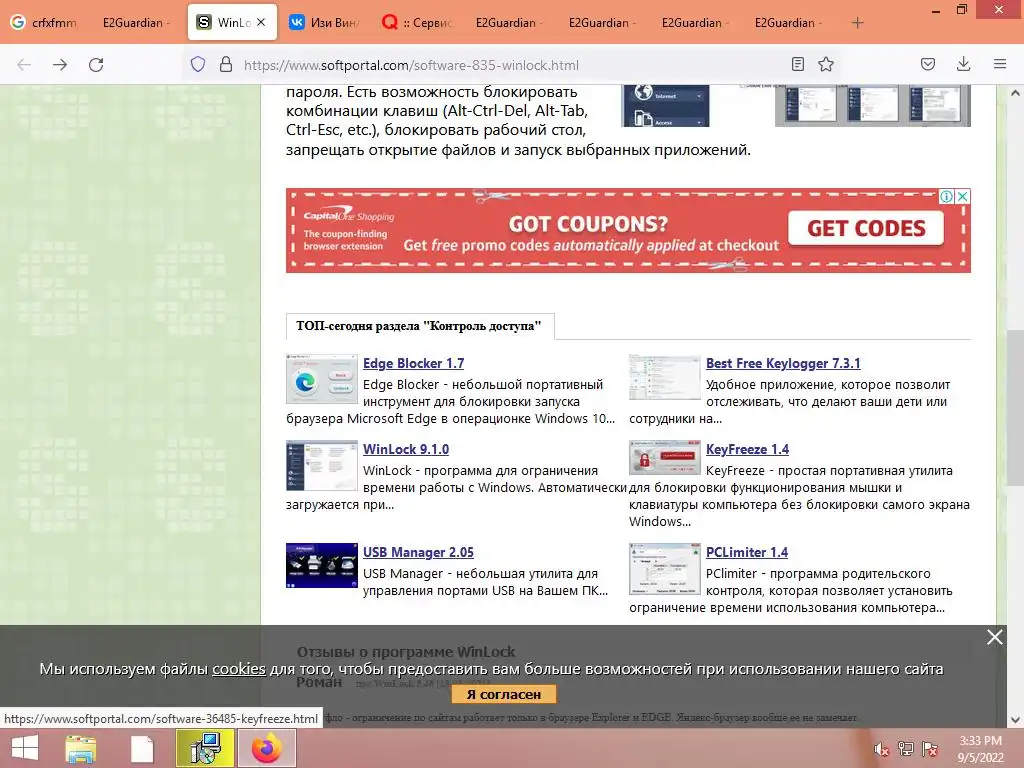Unmute volume in system tray
Image resolution: width=1024 pixels, height=768 pixels.
click(881, 749)
